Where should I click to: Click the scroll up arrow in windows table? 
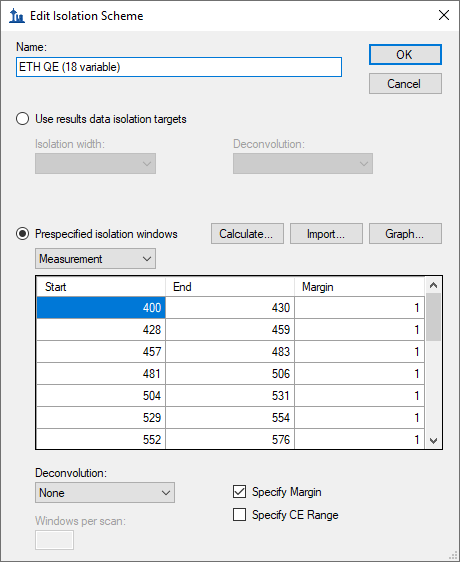(433, 285)
